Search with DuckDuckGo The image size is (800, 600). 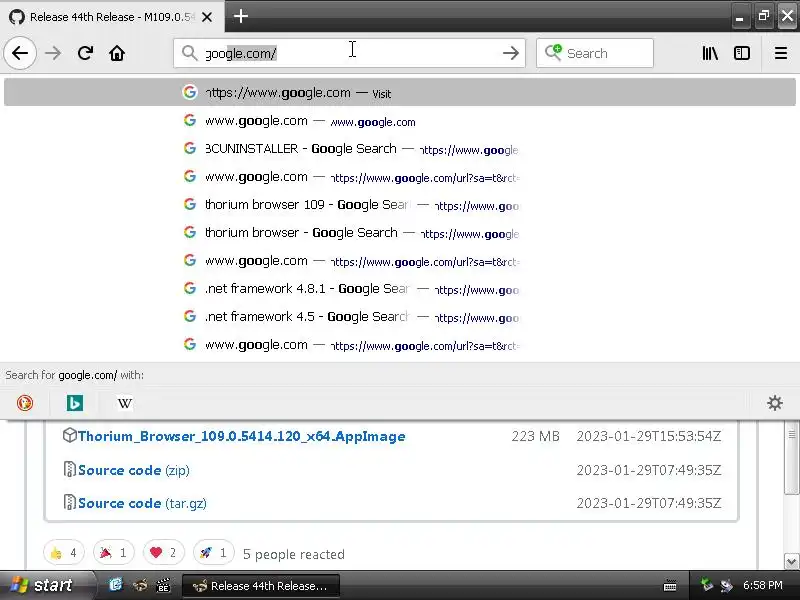coord(24,403)
